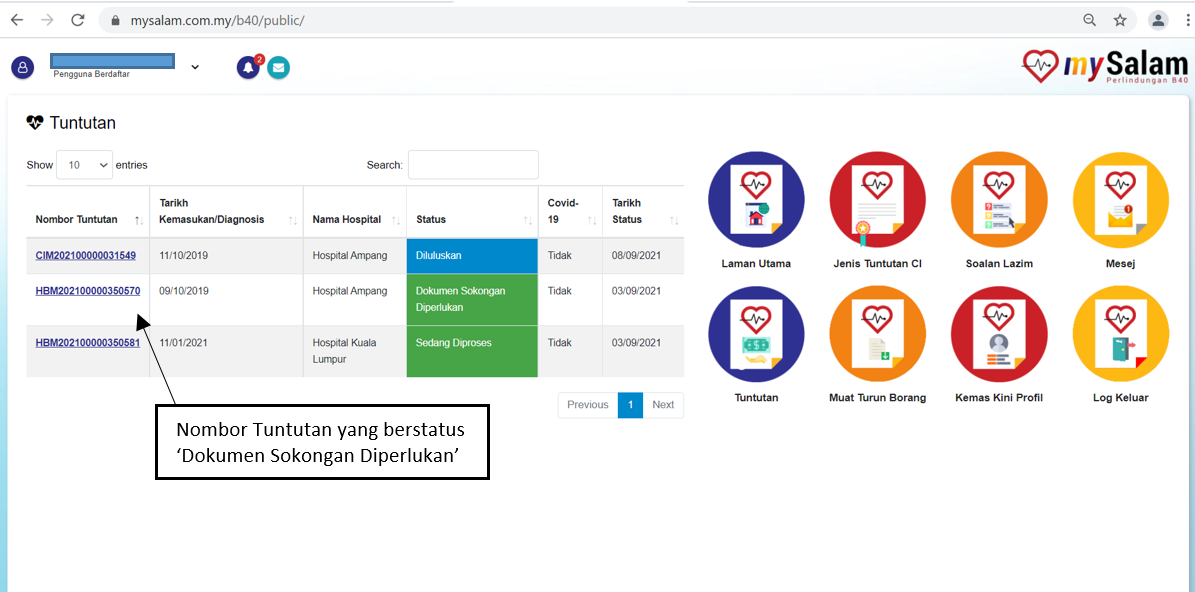Open claim CIM202100000031549
Viewport: 1195px width, 592px height.
pos(88,255)
